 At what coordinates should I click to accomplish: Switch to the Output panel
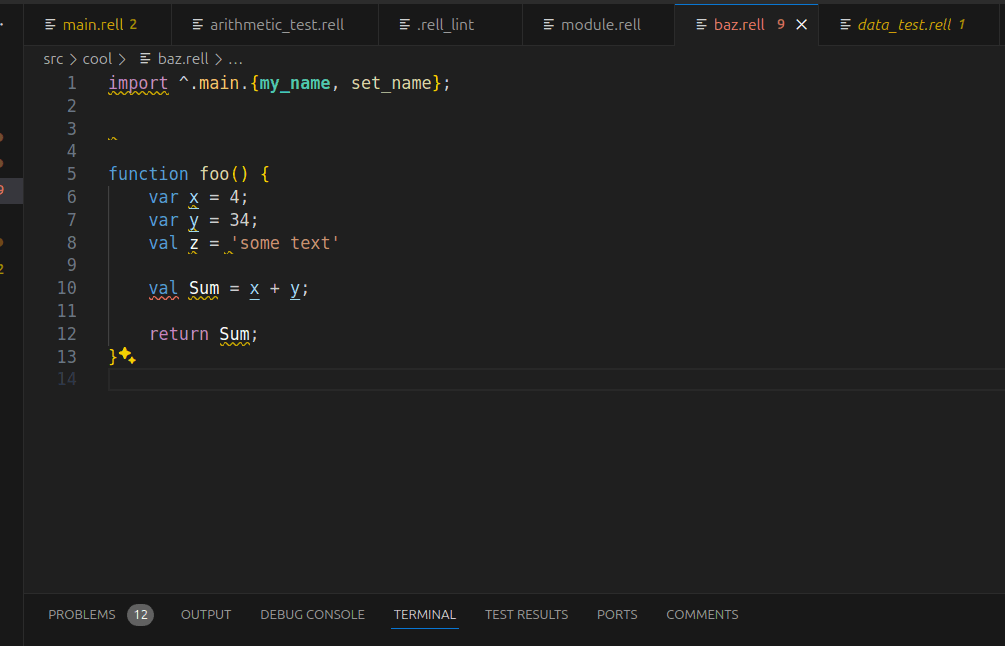pos(206,615)
